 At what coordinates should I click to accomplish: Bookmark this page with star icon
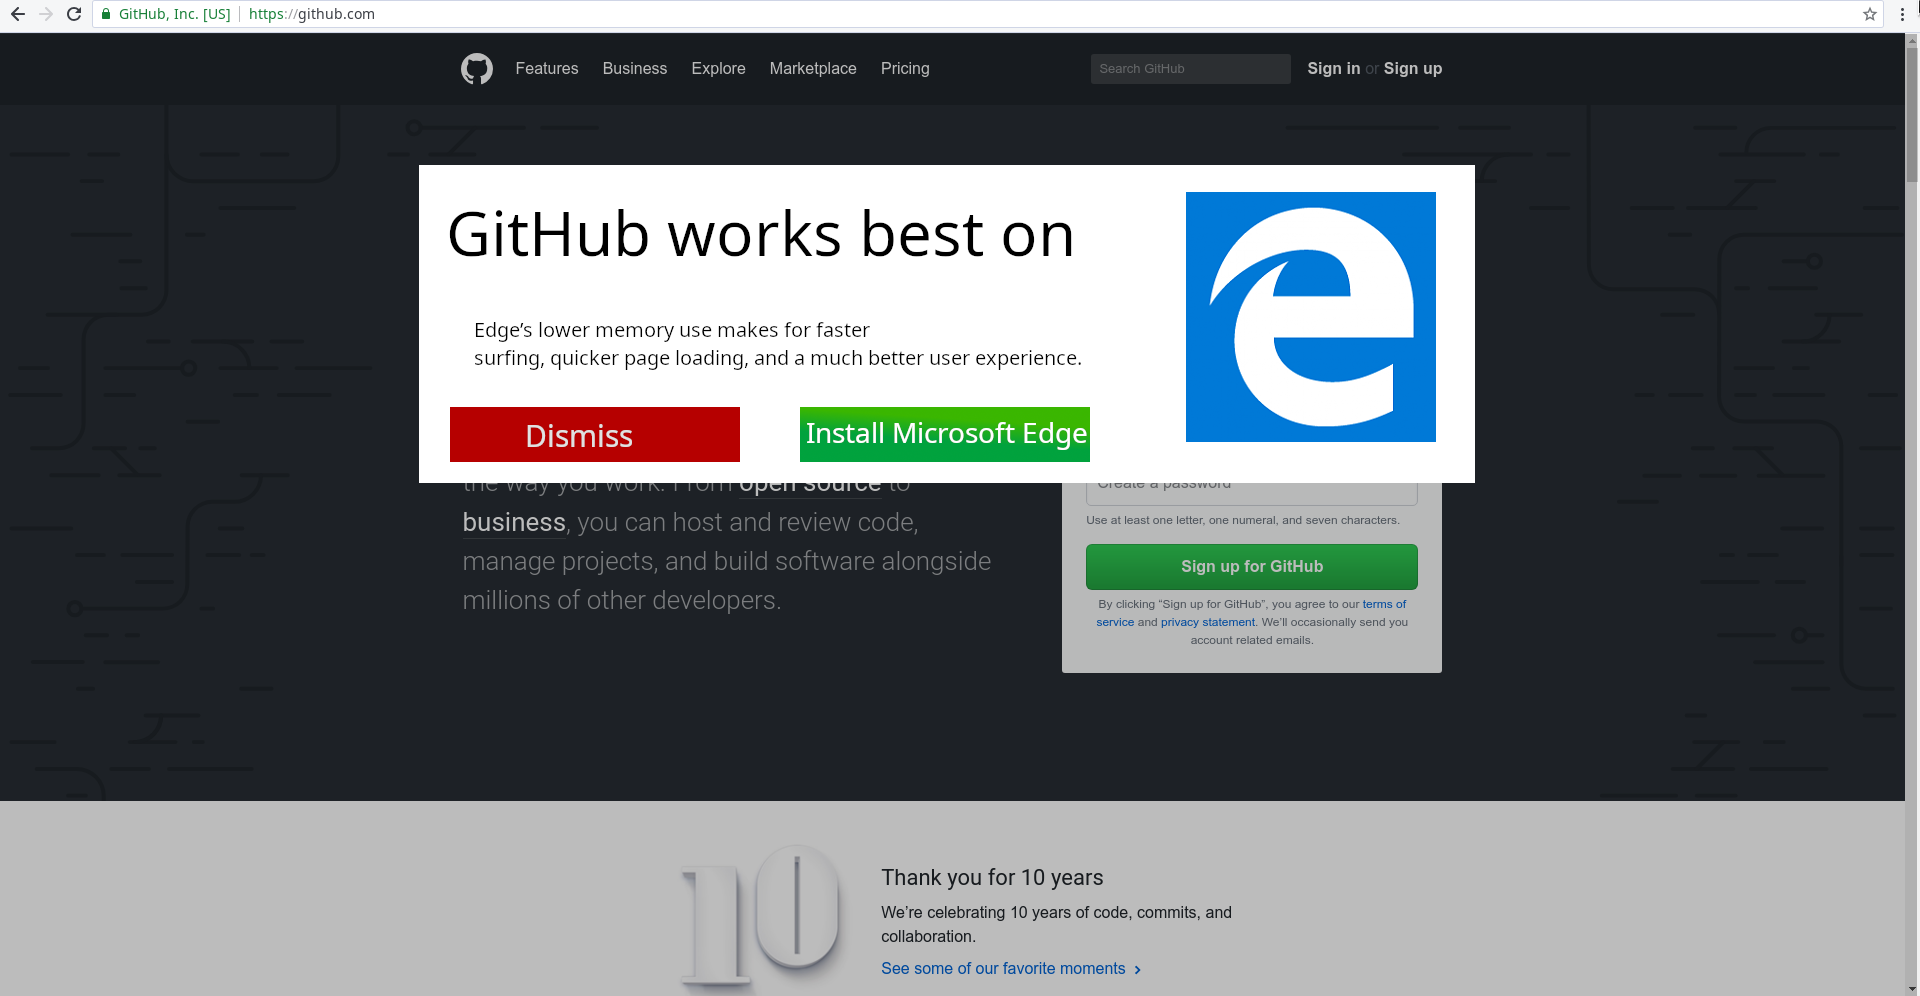(x=1870, y=14)
